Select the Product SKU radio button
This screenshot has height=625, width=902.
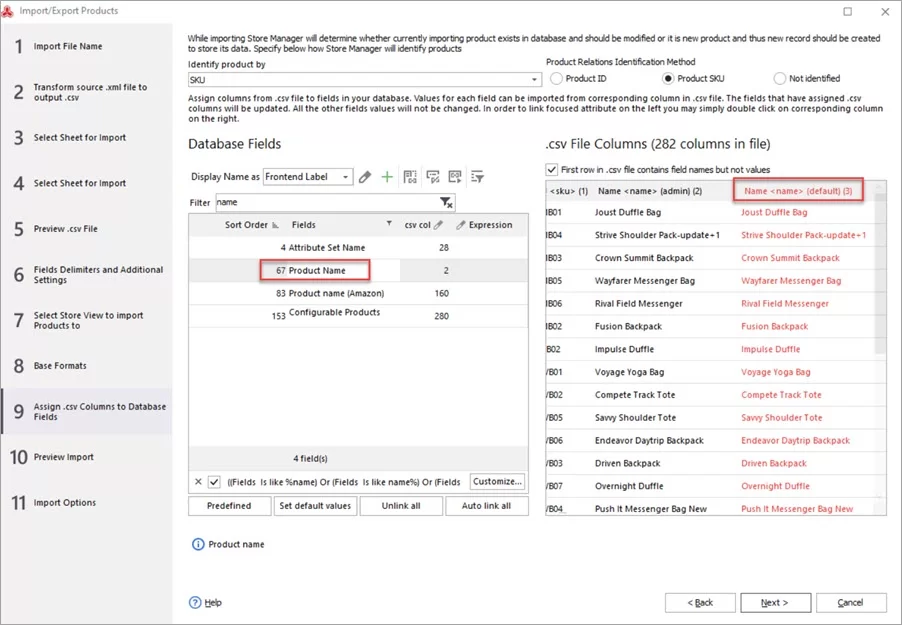pos(668,78)
